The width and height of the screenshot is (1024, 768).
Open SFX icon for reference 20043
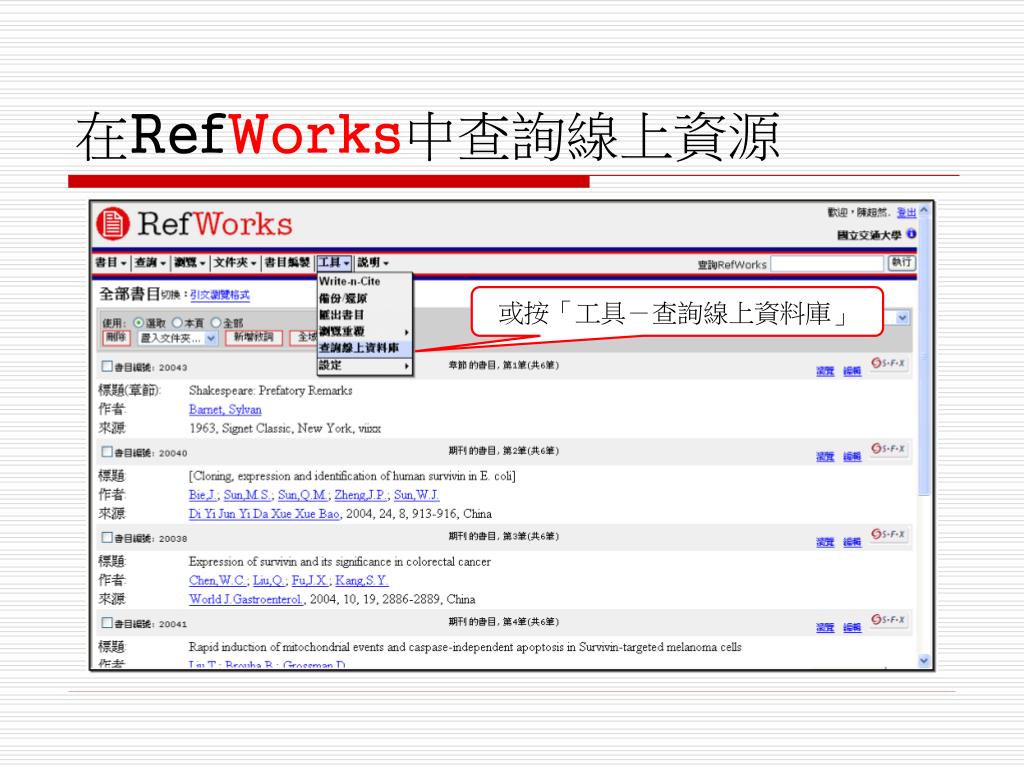888,363
